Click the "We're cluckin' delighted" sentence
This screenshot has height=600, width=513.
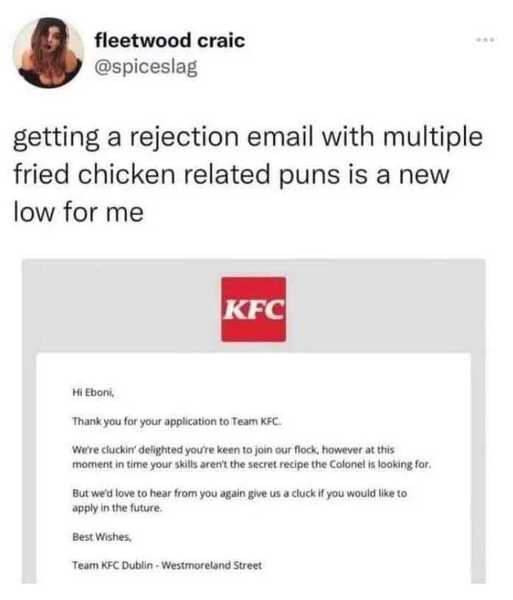tap(252, 457)
